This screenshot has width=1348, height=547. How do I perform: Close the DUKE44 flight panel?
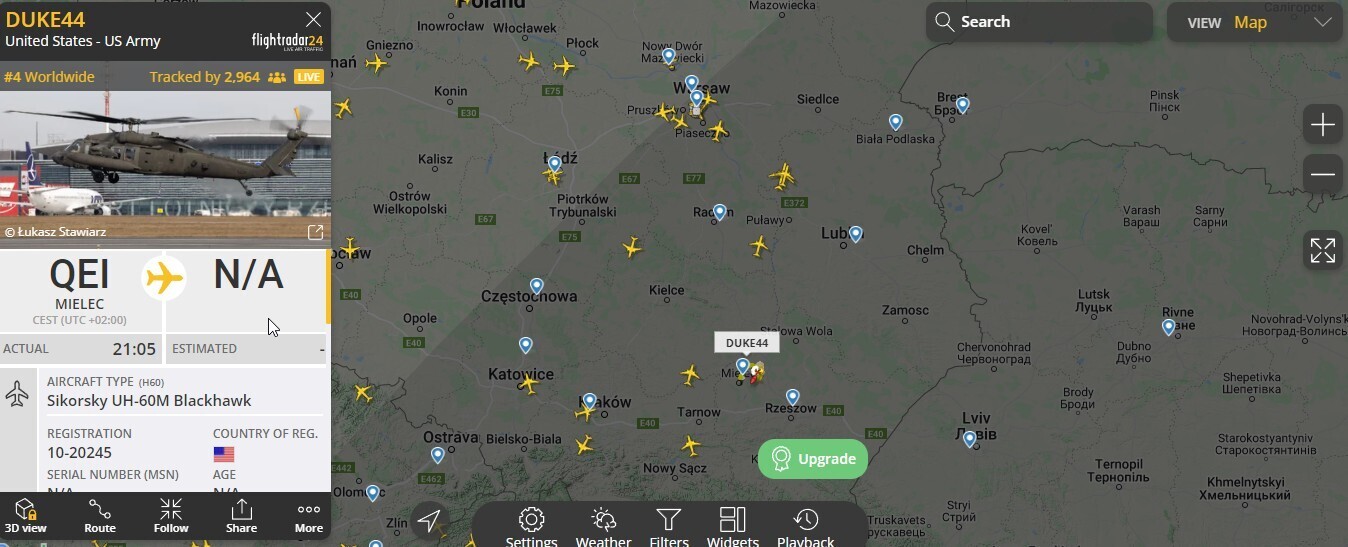tap(313, 19)
